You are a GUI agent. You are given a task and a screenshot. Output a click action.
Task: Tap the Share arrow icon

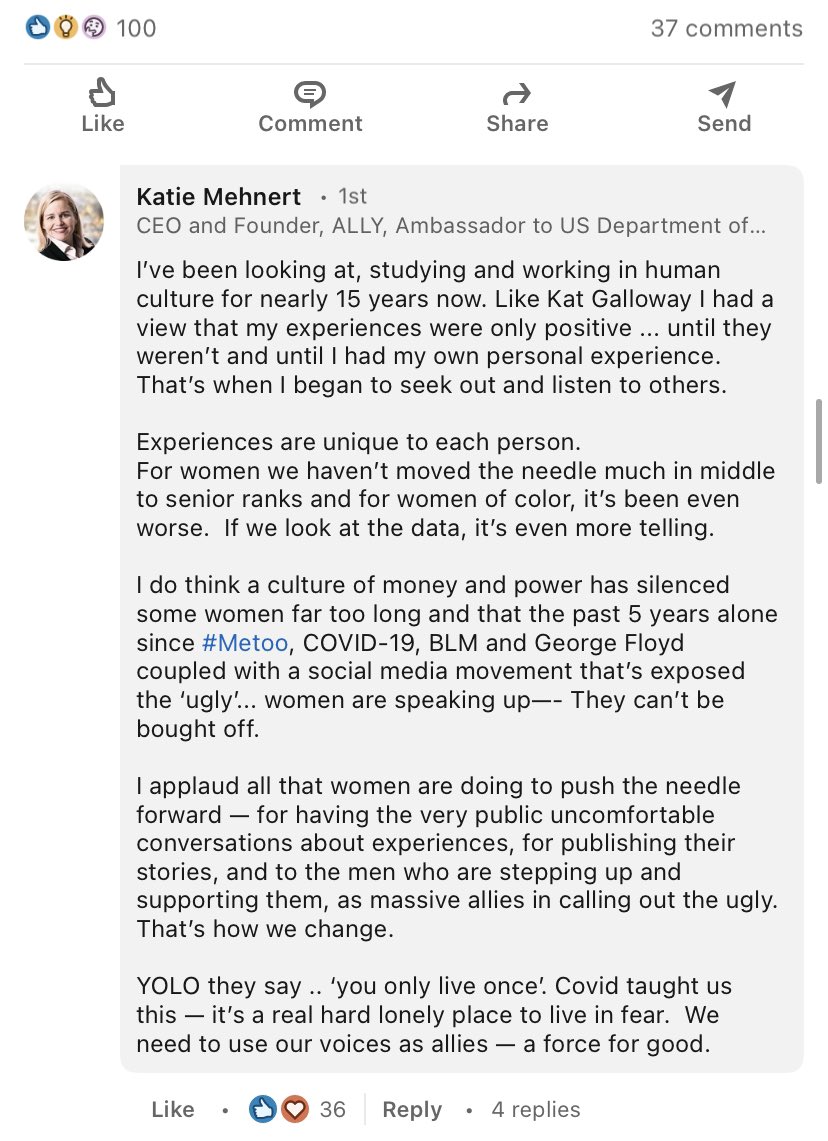(517, 94)
